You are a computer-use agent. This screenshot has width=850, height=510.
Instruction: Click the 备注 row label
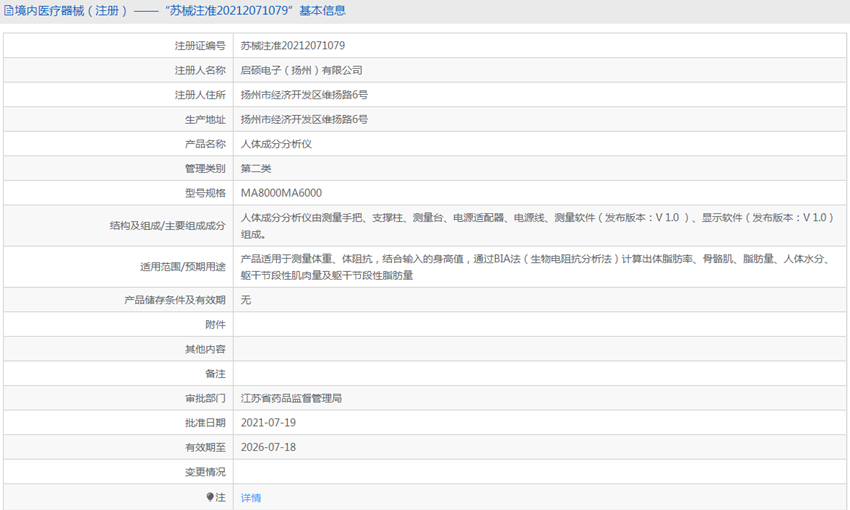pyautogui.click(x=215, y=373)
